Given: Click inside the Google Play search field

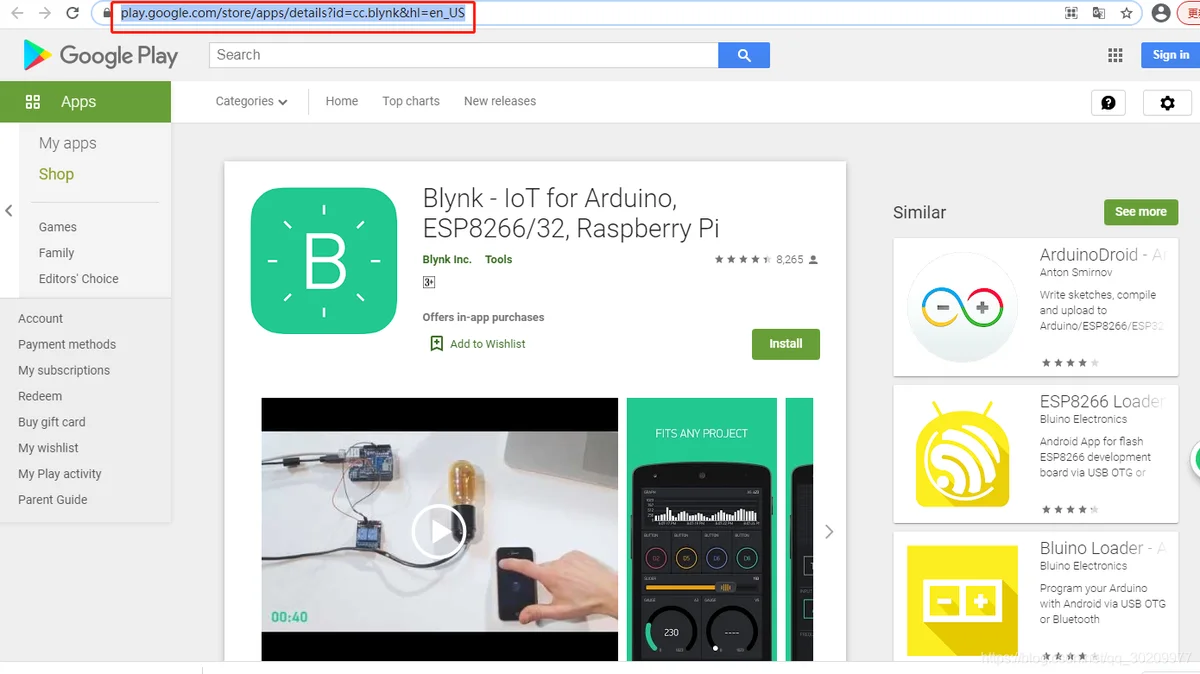Looking at the screenshot, I should click(x=463, y=55).
